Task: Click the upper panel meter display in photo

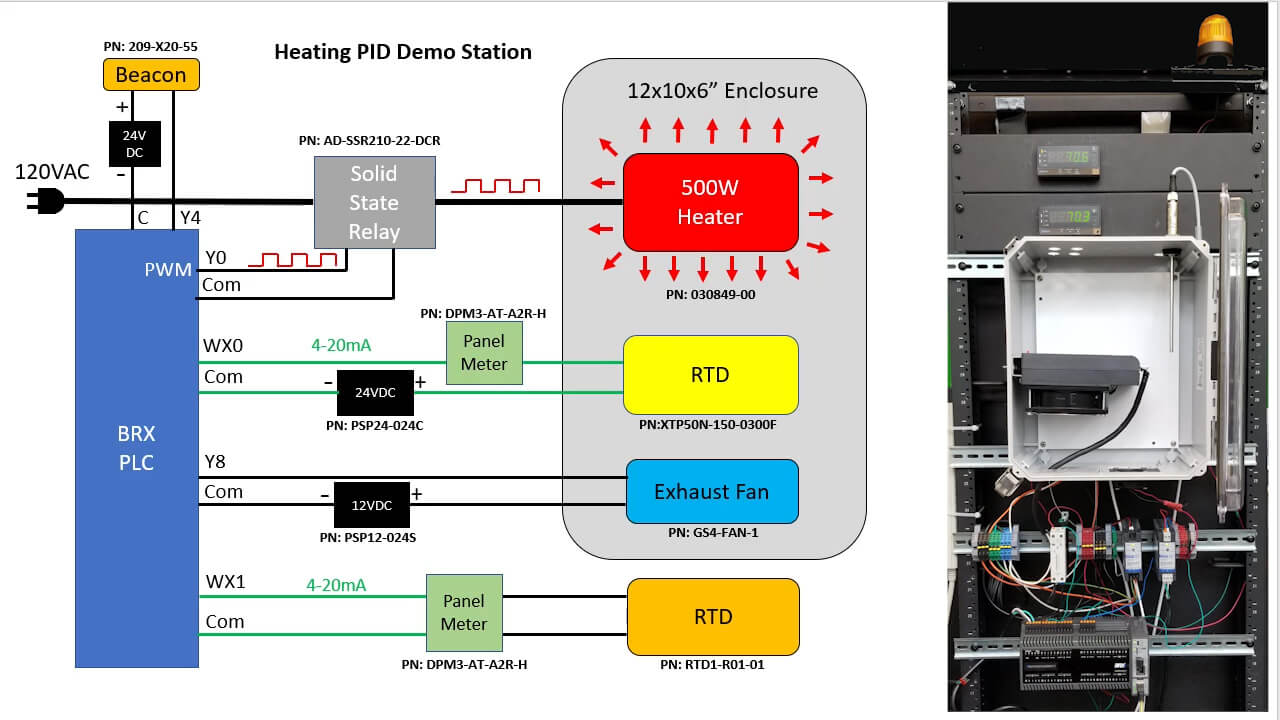Action: (1068, 157)
